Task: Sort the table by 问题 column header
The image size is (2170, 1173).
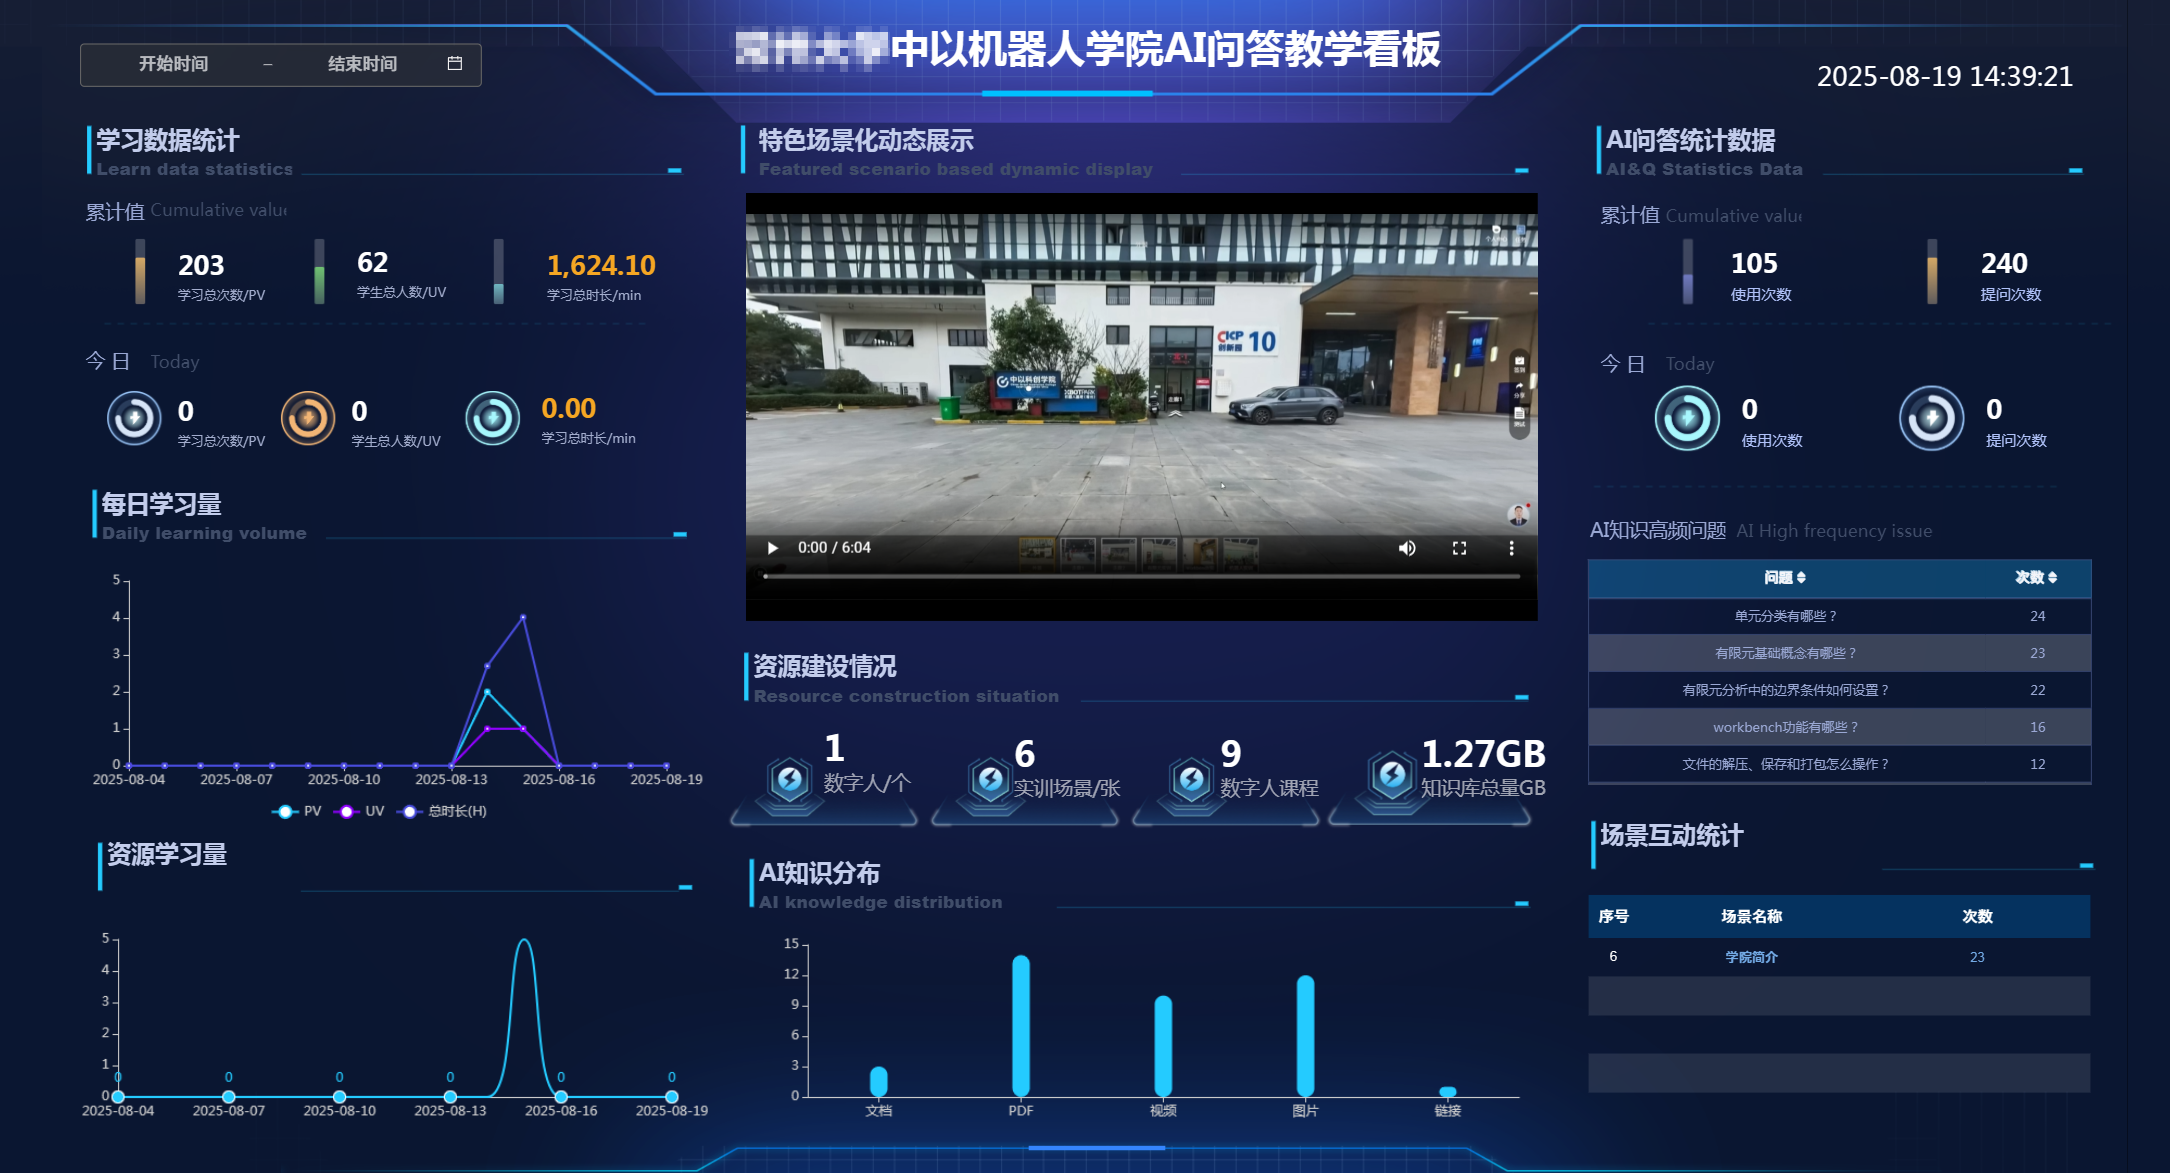Action: pos(1785,578)
